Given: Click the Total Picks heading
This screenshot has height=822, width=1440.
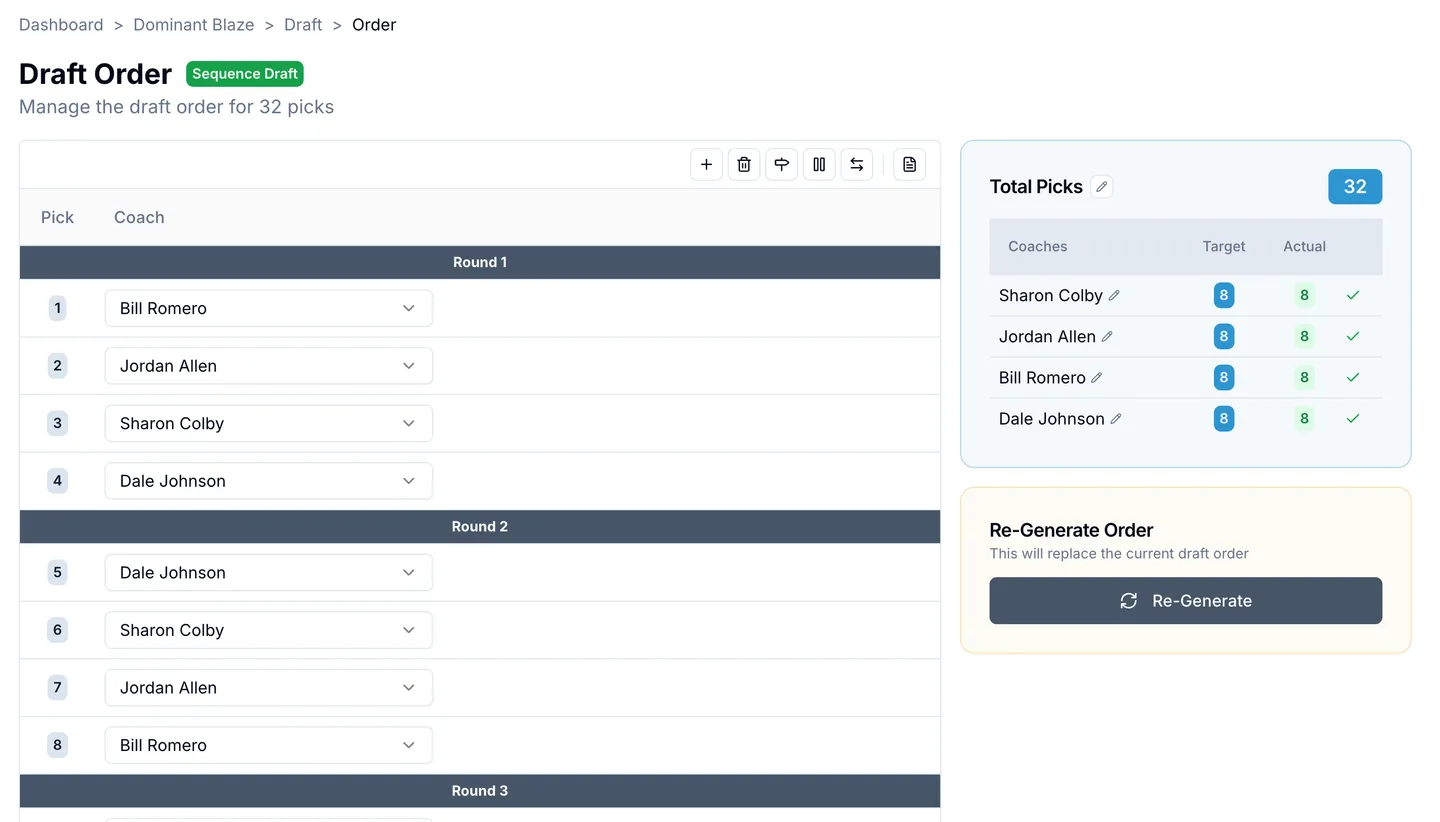Looking at the screenshot, I should [1036, 186].
